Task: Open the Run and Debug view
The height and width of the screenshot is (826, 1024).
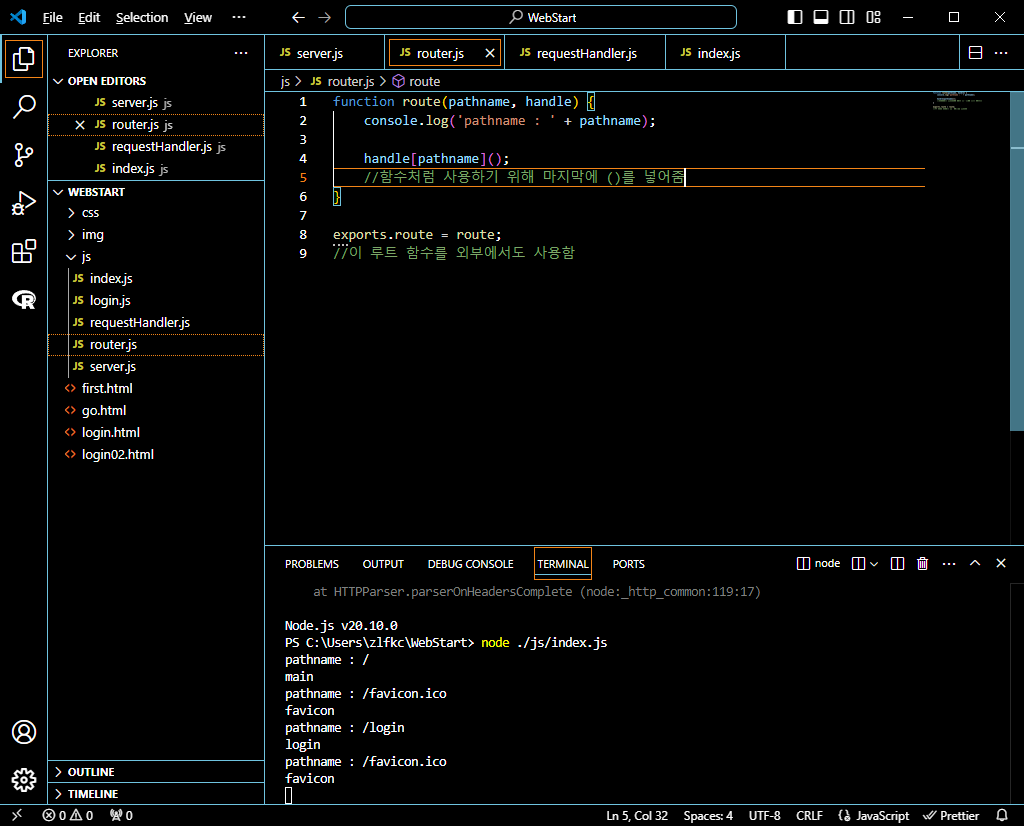Action: 24,204
